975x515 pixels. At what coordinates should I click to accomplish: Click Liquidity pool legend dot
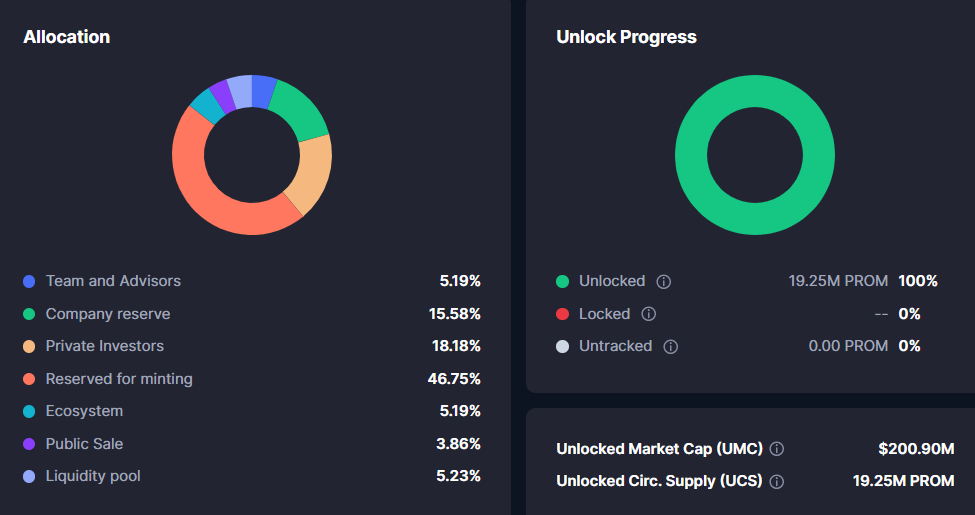[x=29, y=476]
